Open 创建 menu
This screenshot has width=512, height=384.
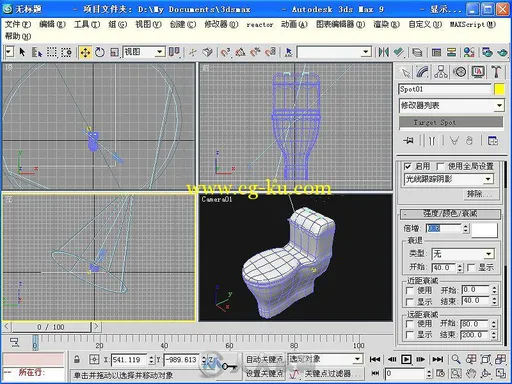pos(183,24)
